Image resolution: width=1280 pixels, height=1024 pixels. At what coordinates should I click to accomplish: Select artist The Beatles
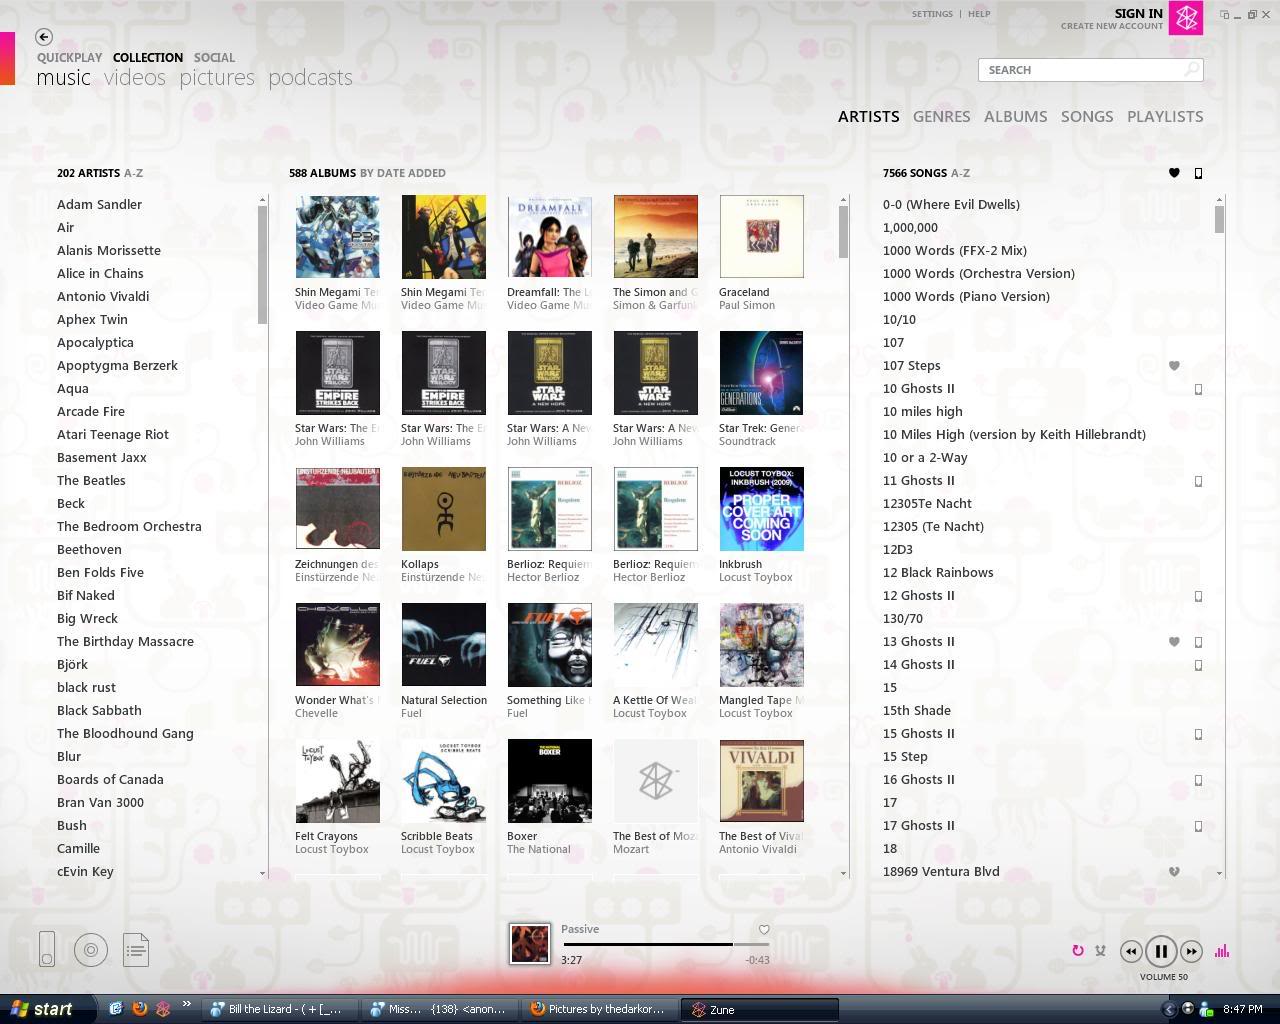coord(91,480)
